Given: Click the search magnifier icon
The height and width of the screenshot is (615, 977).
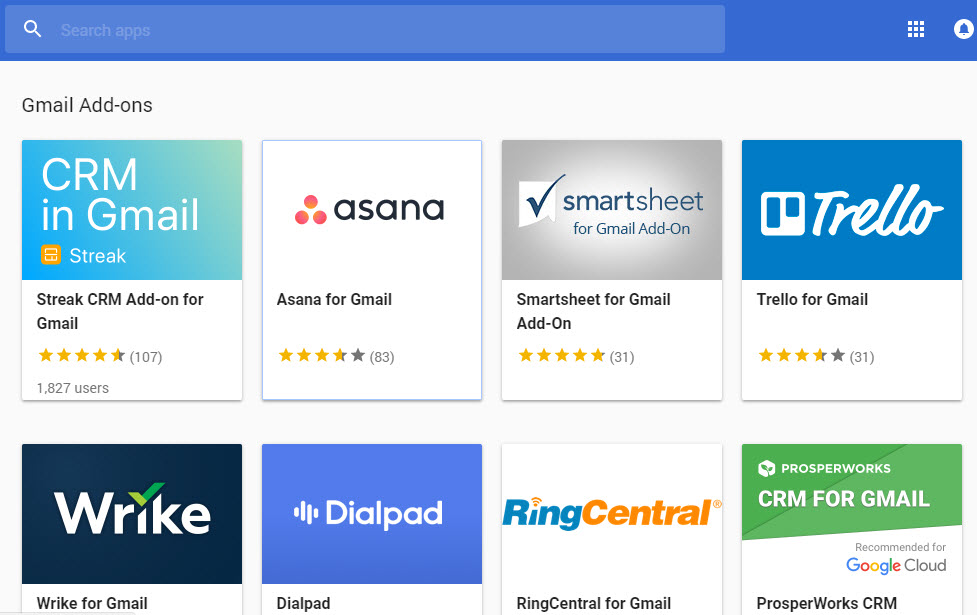Looking at the screenshot, I should (33, 30).
